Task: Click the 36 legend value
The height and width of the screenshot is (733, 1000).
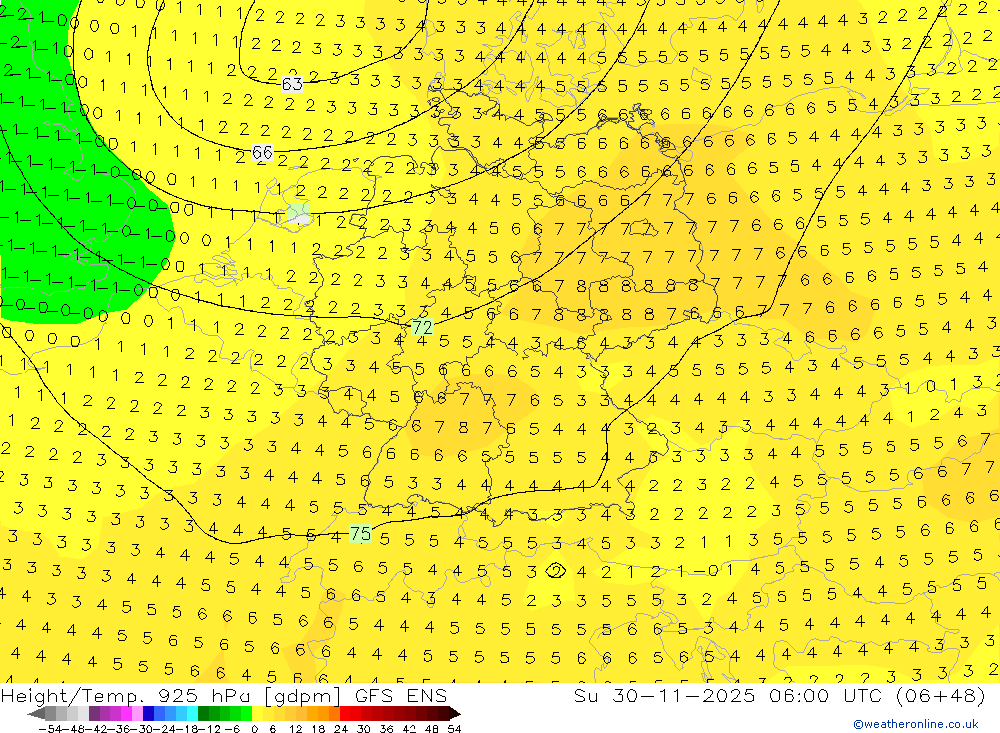Action: click(386, 729)
